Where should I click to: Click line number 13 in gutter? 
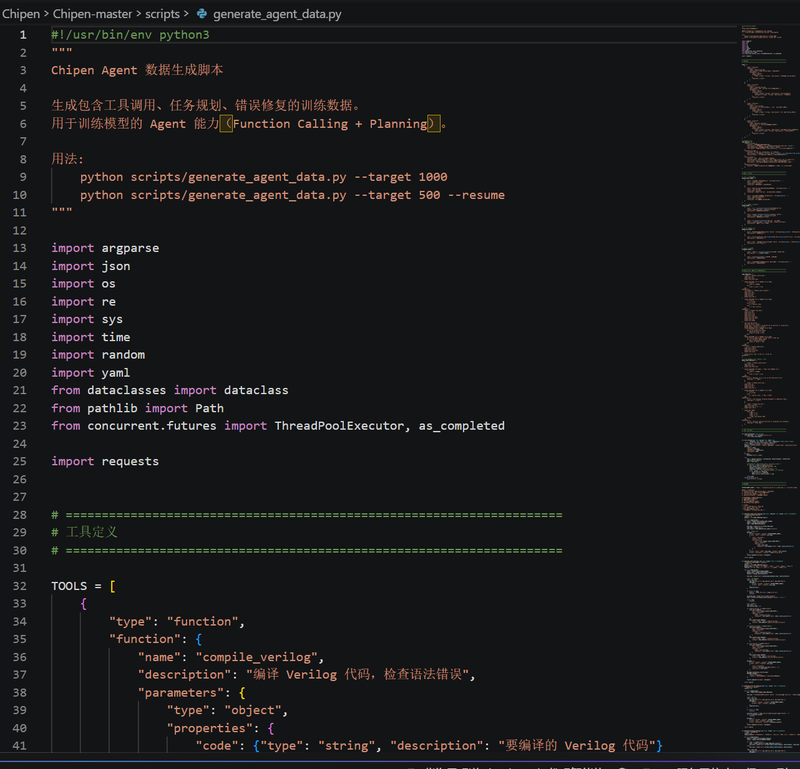[19, 248]
